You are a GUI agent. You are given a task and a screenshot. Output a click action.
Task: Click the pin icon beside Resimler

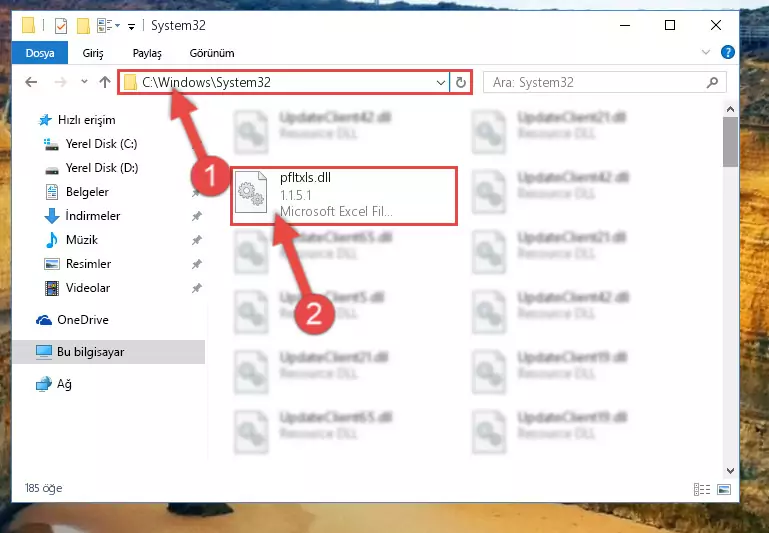197,264
